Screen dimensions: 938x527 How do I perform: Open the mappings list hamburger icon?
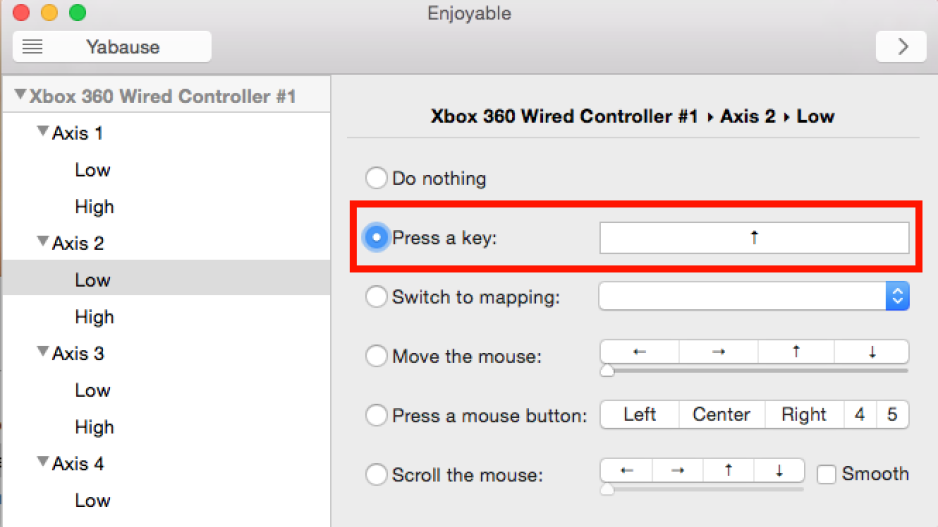(32, 46)
